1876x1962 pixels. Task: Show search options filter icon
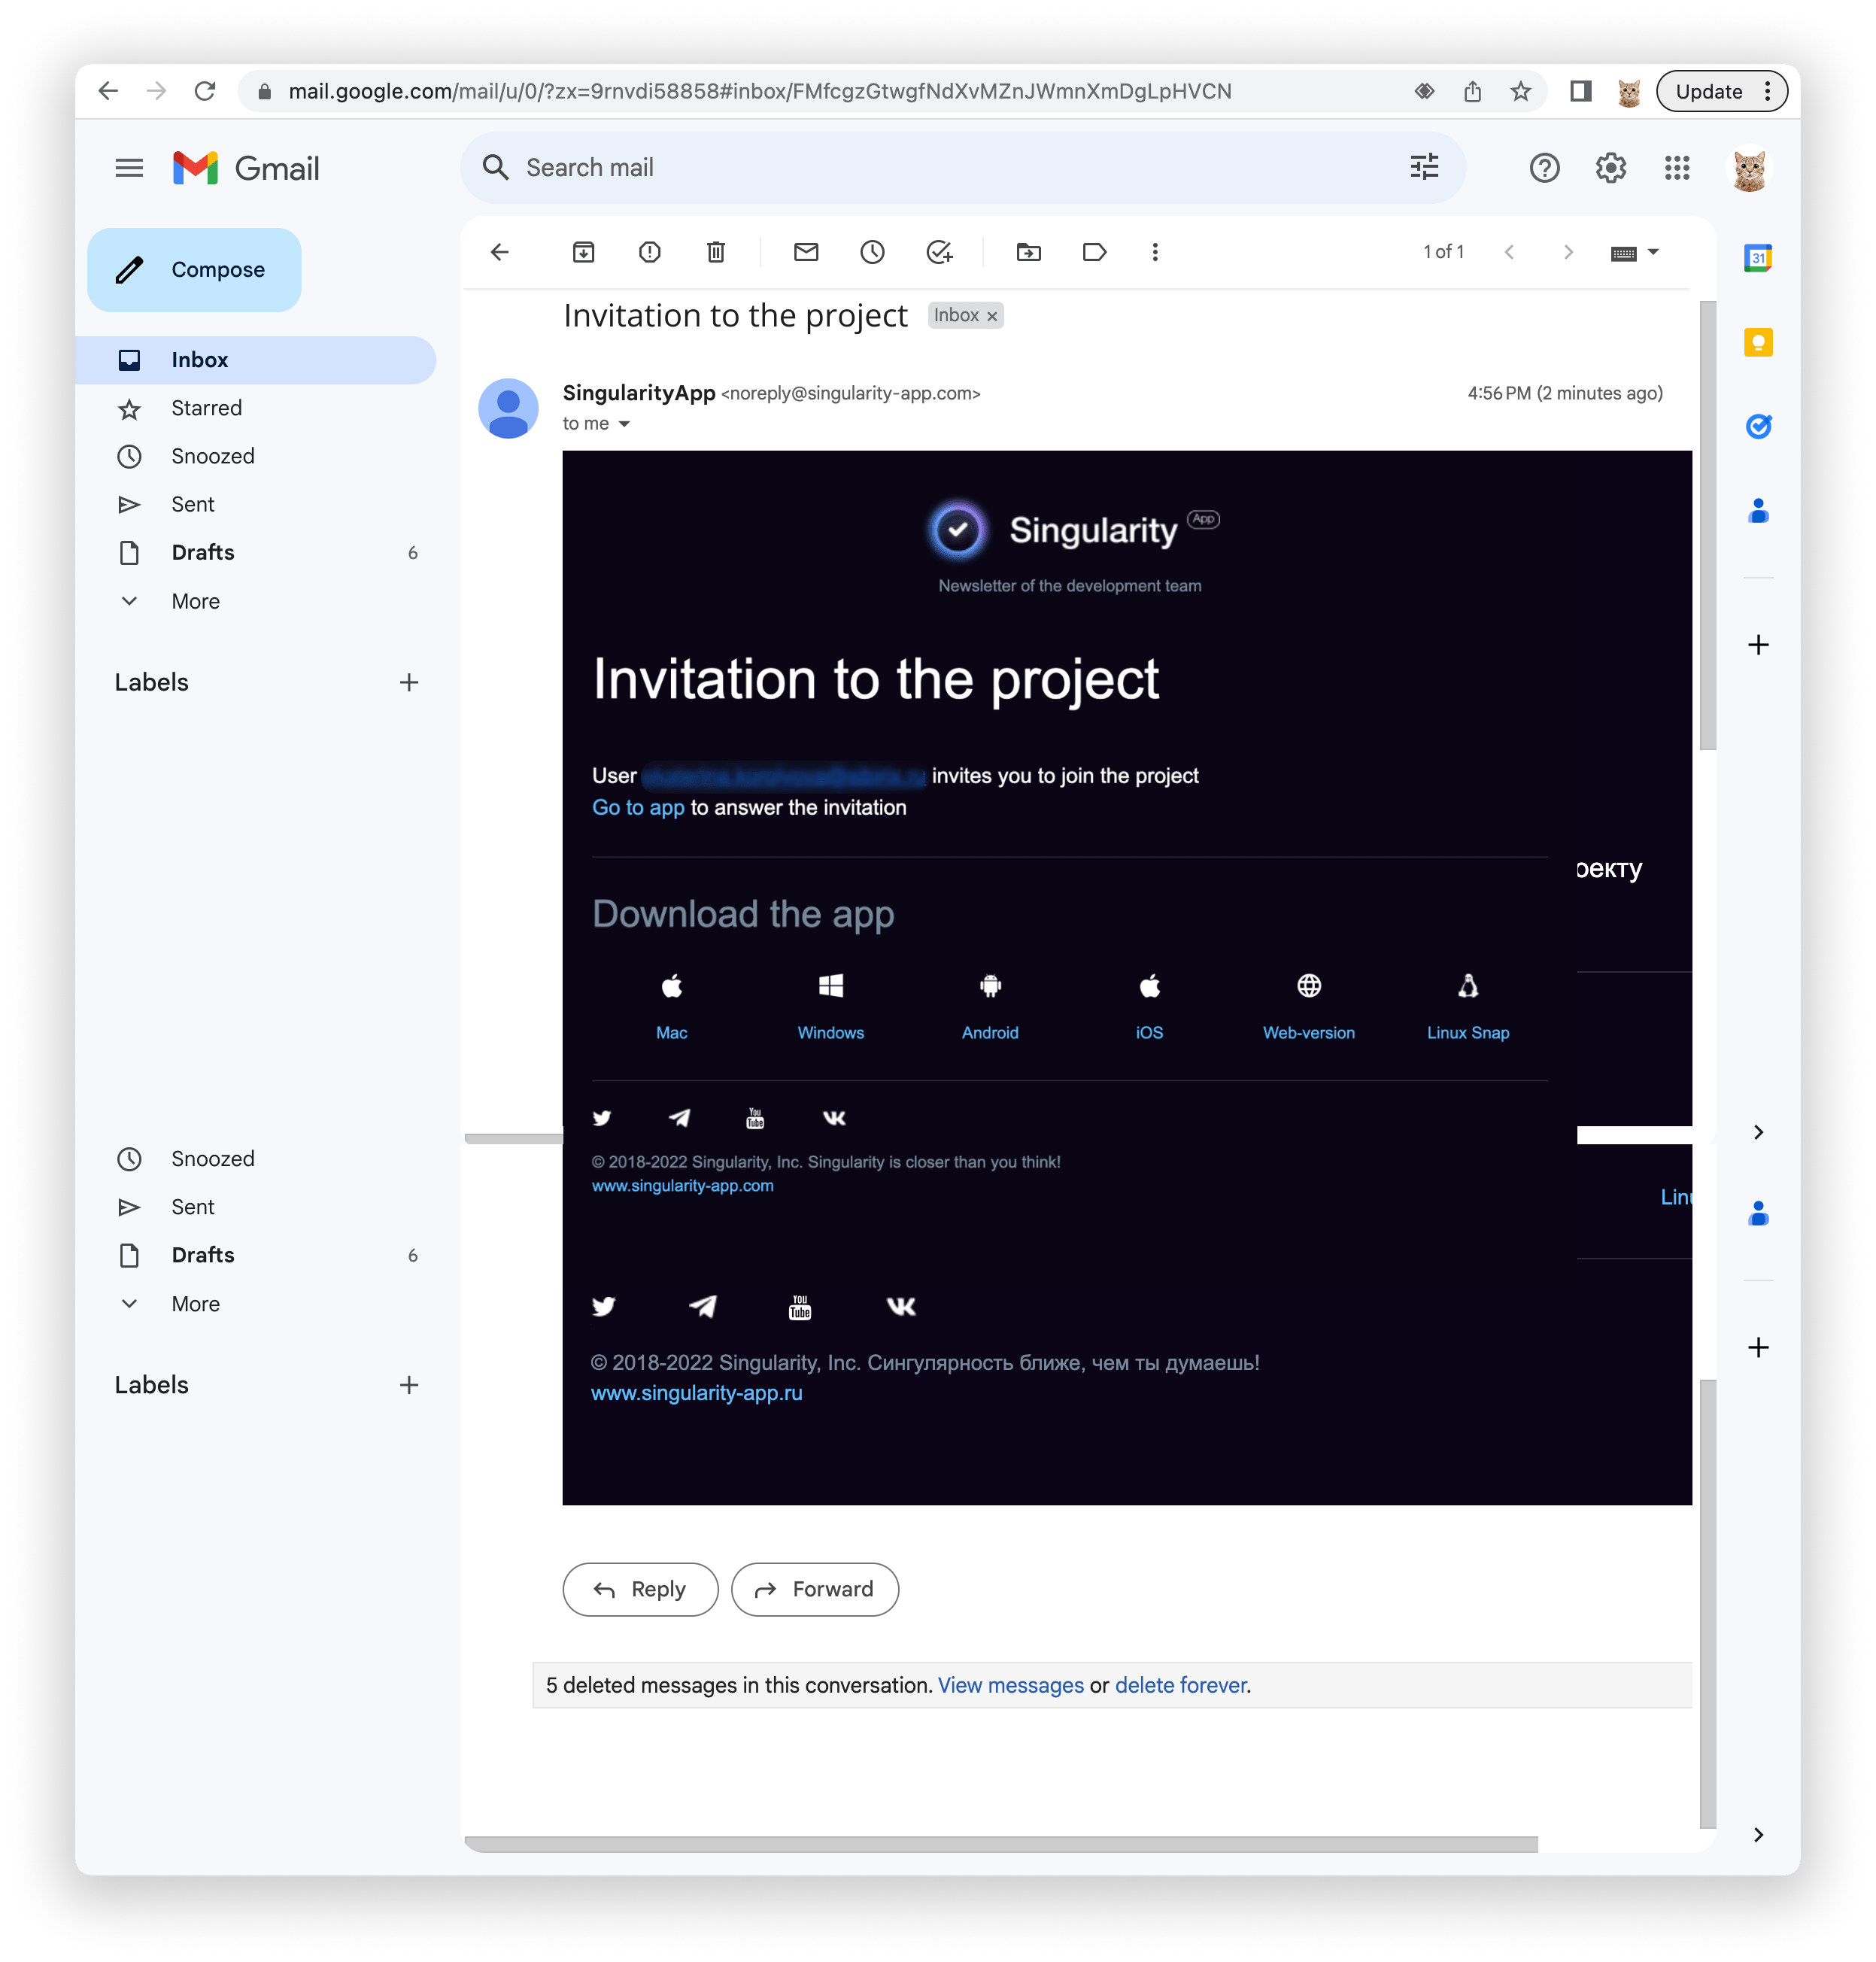pos(1424,167)
